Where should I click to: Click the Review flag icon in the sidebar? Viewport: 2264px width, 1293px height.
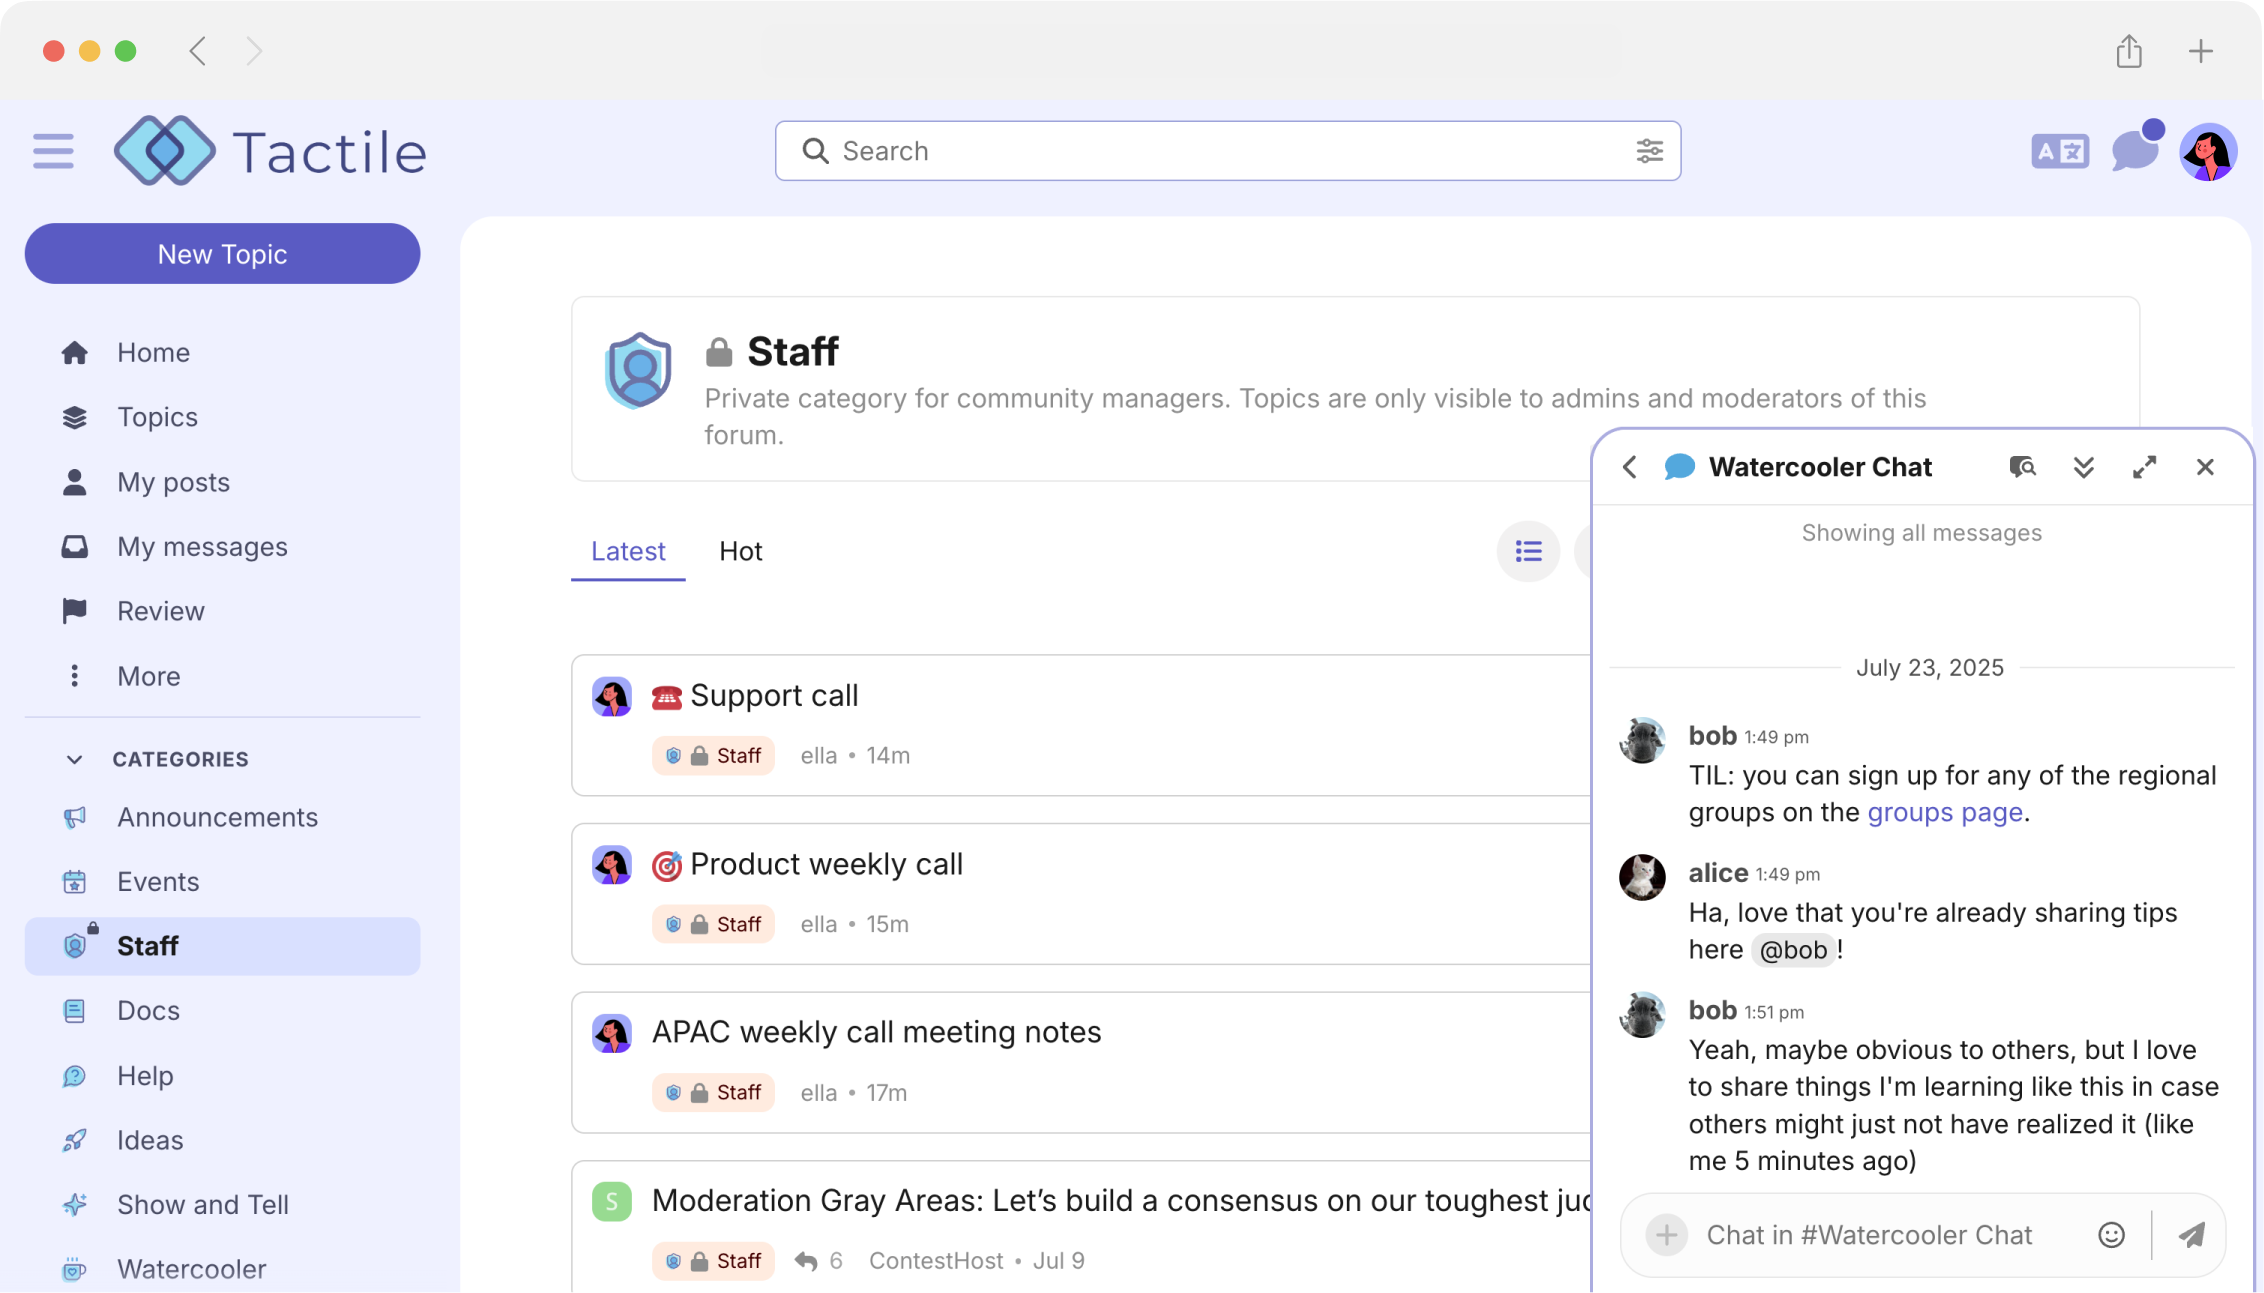74,610
